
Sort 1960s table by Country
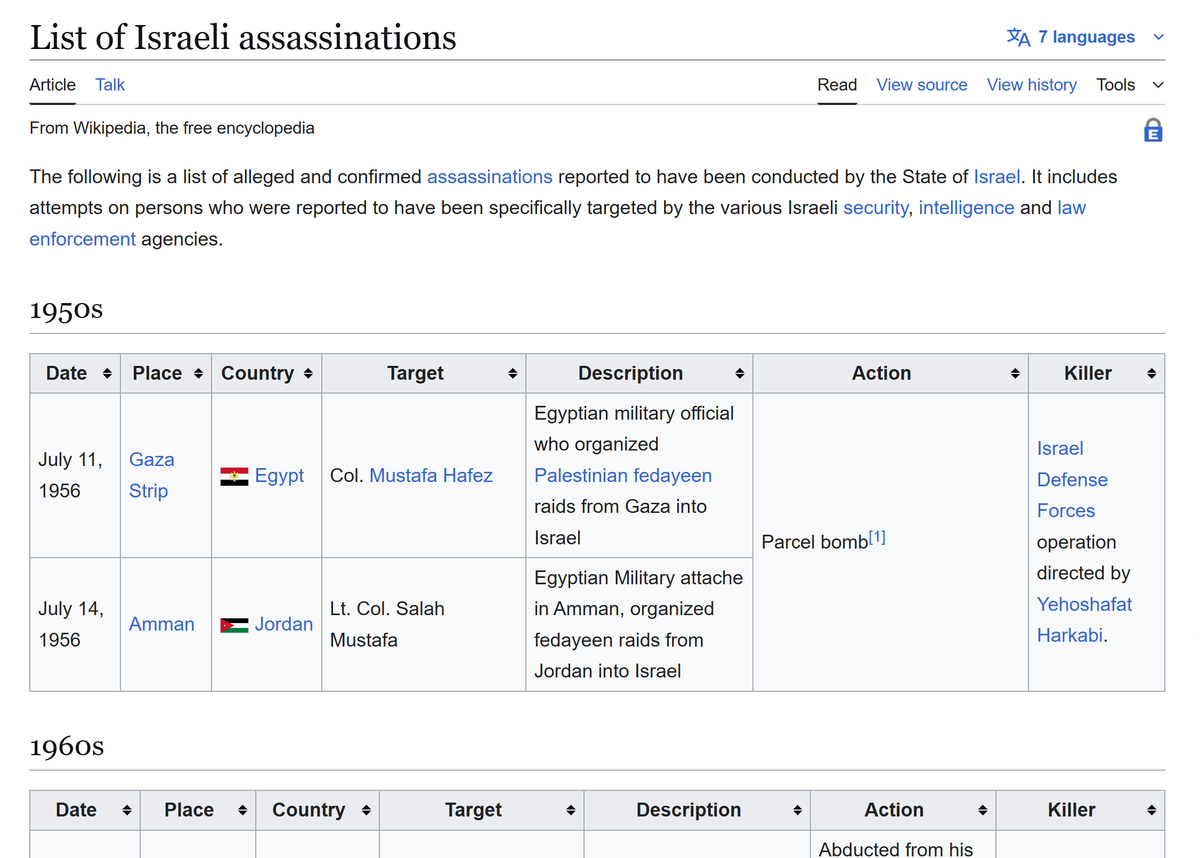coord(366,811)
